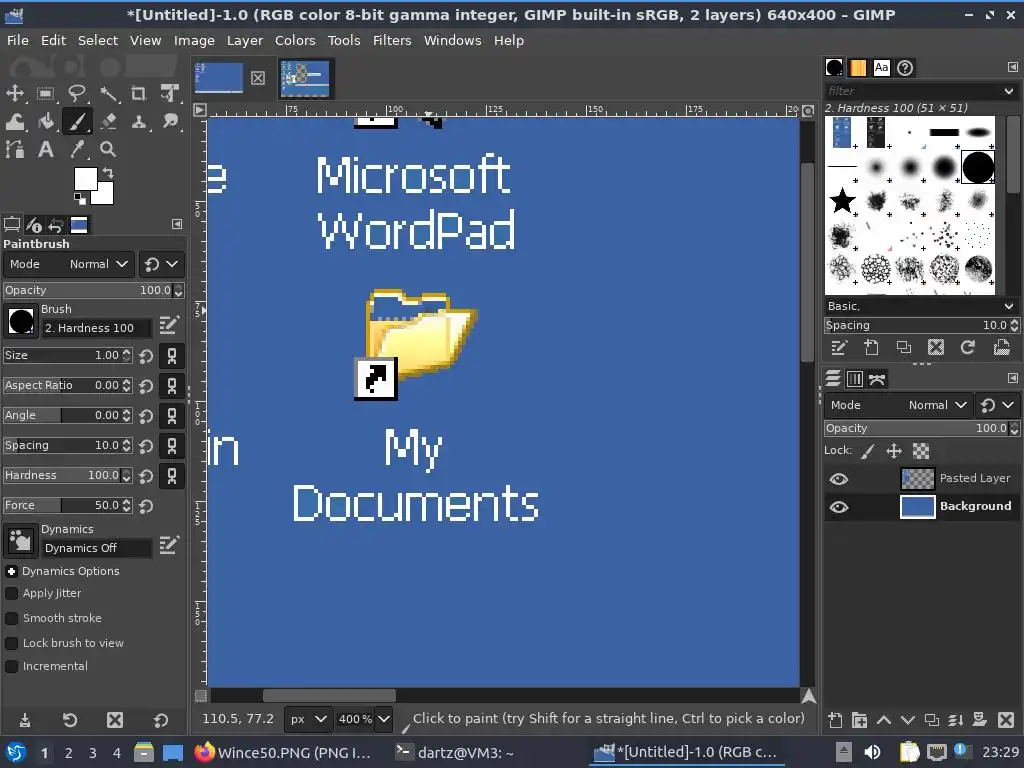The height and width of the screenshot is (768, 1024).
Task: Toggle lock pixels brush icon in Layers
Action: coord(867,451)
